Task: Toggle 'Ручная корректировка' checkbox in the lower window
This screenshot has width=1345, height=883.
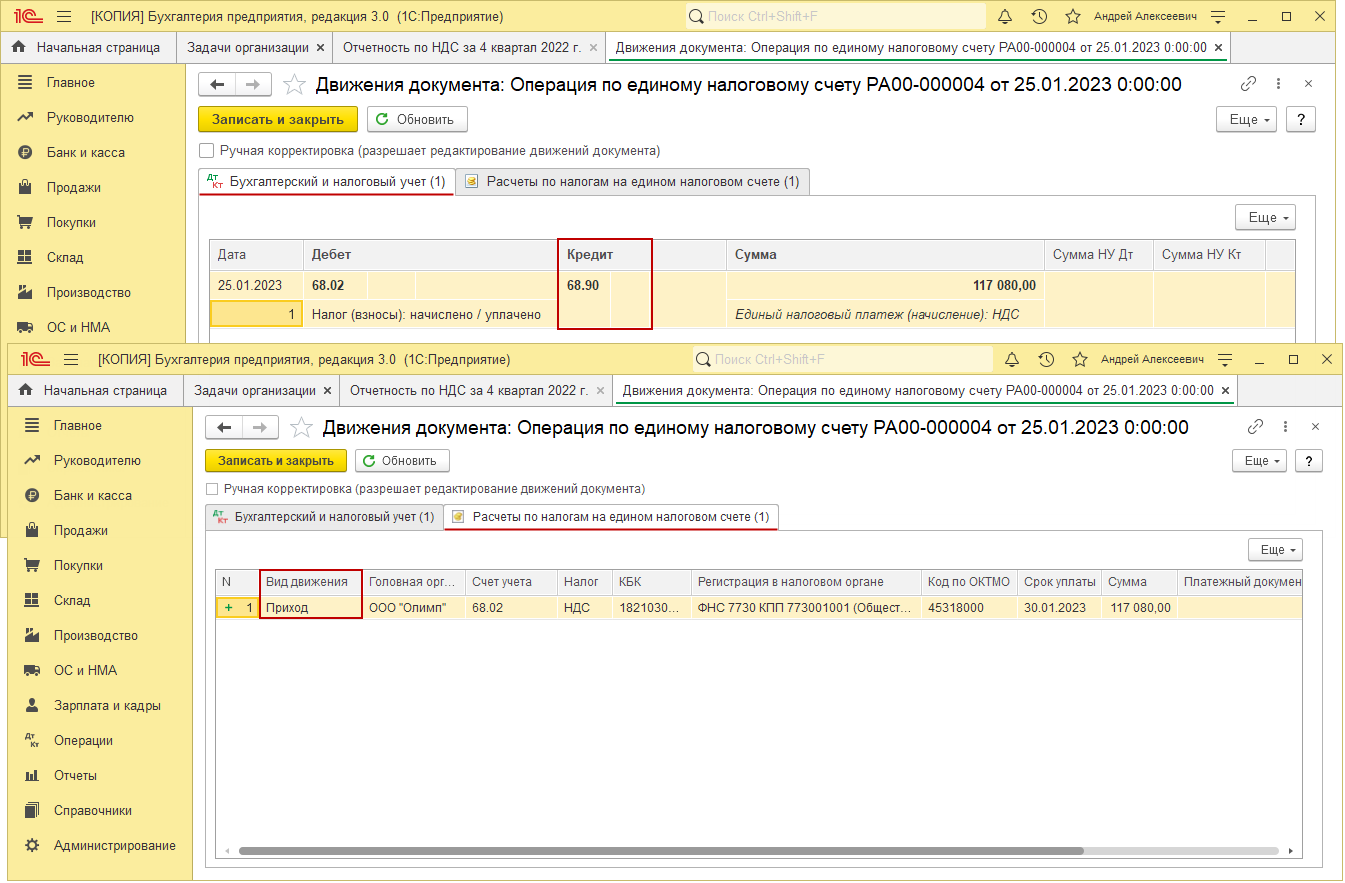Action: [x=211, y=489]
